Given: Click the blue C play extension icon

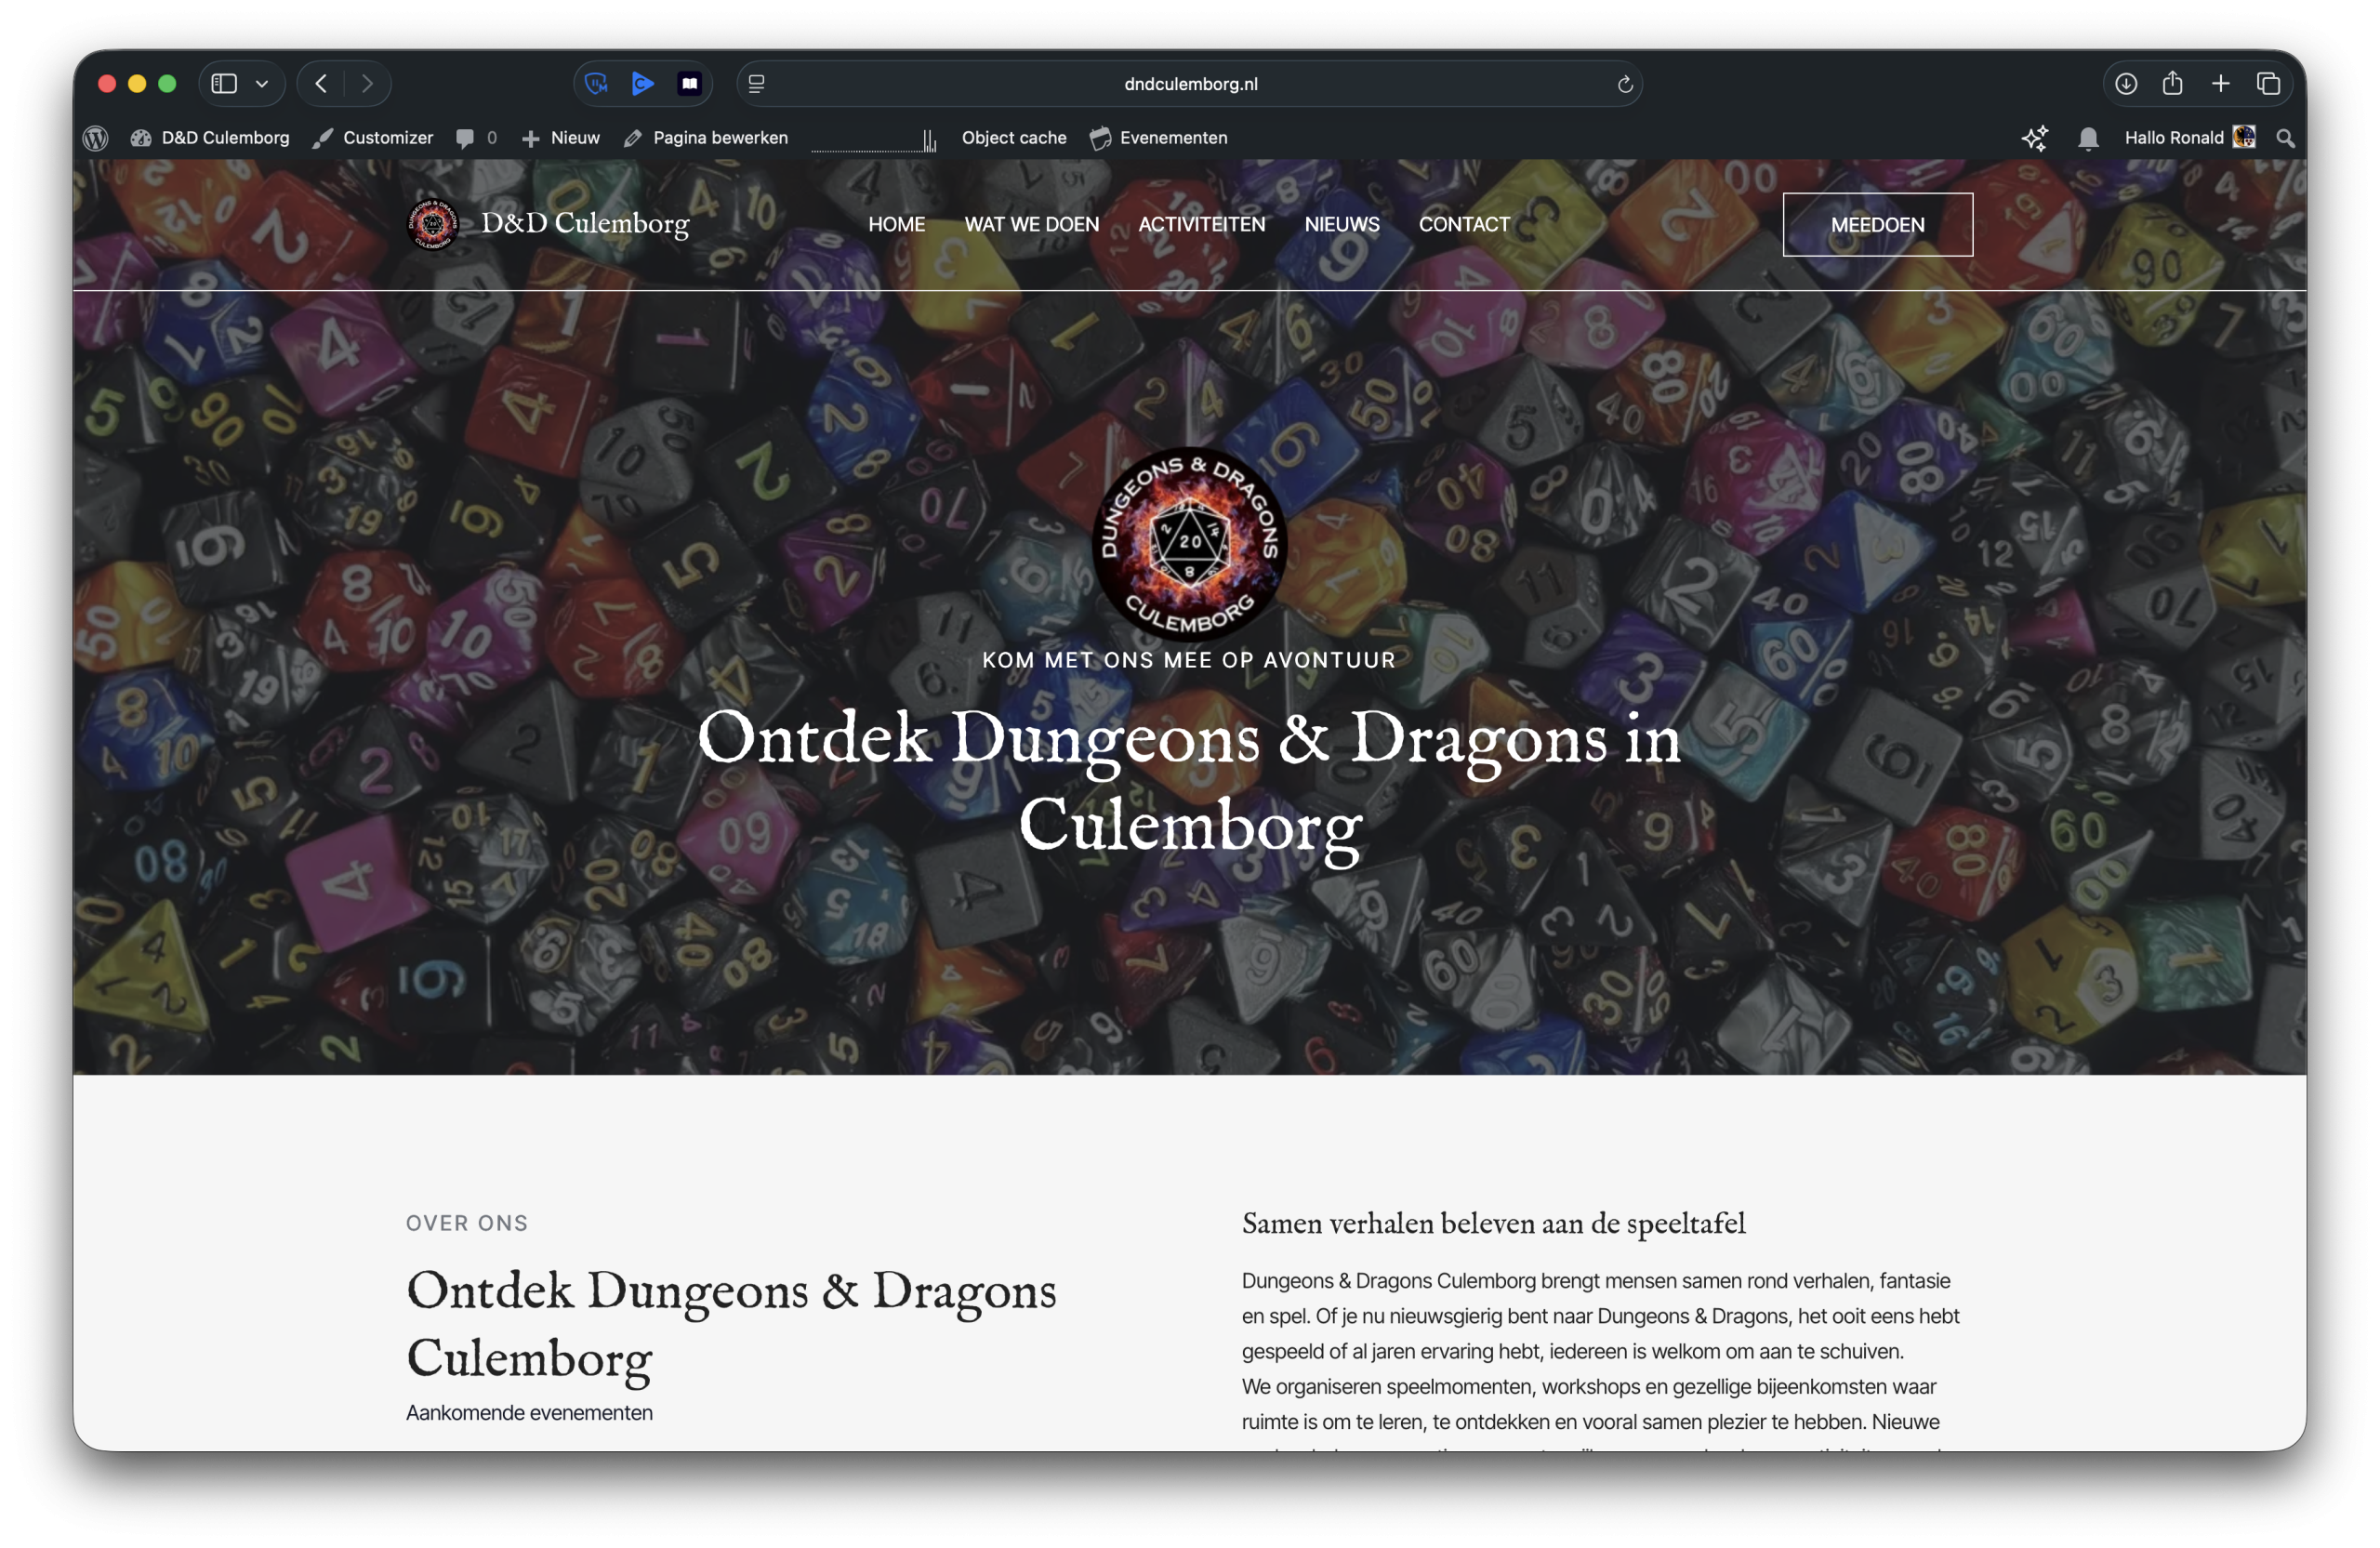Looking at the screenshot, I should [x=643, y=84].
